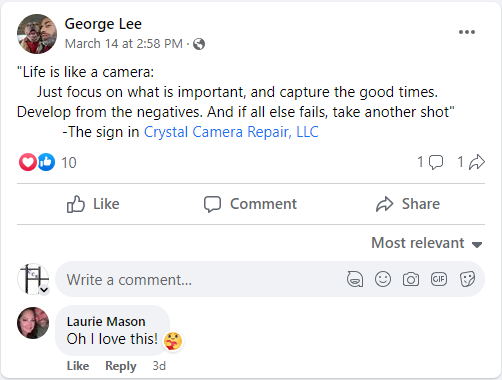Open the emoji picker in comment box
Image resolution: width=502 pixels, height=380 pixels.
click(383, 279)
